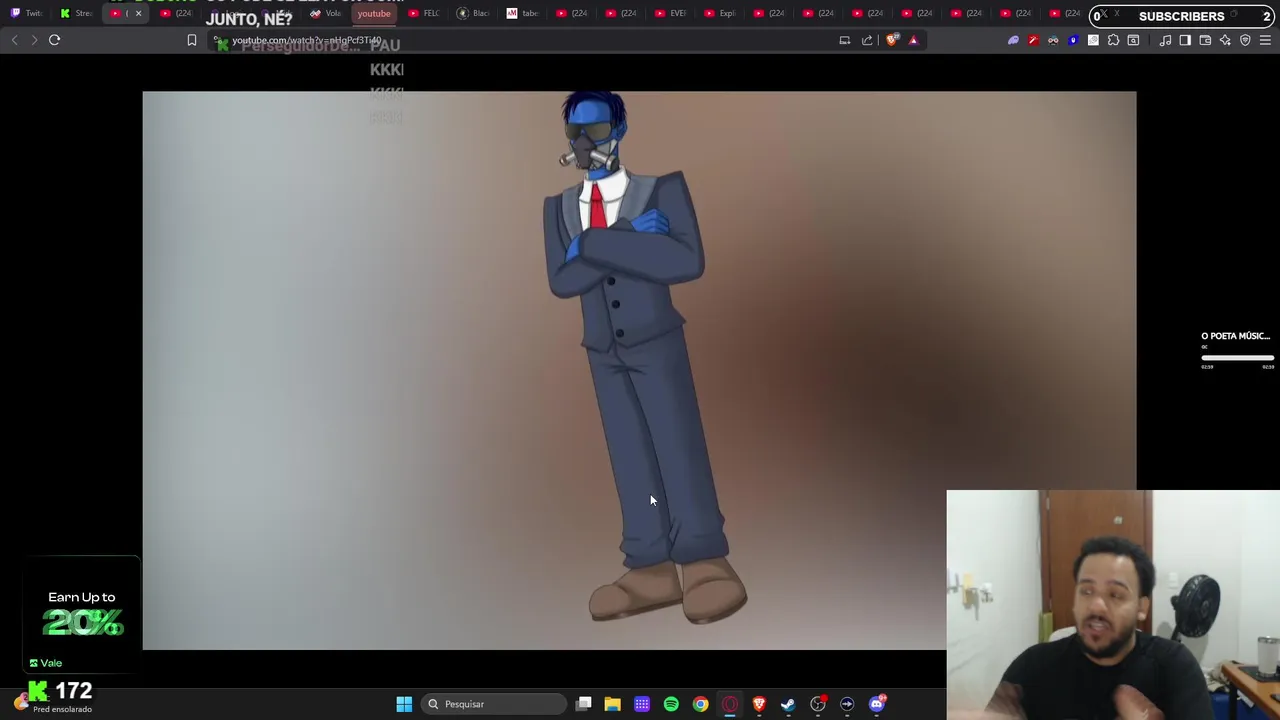Image resolution: width=1280 pixels, height=720 pixels.
Task: Click the Brave Rewards triangle icon
Action: (x=913, y=40)
